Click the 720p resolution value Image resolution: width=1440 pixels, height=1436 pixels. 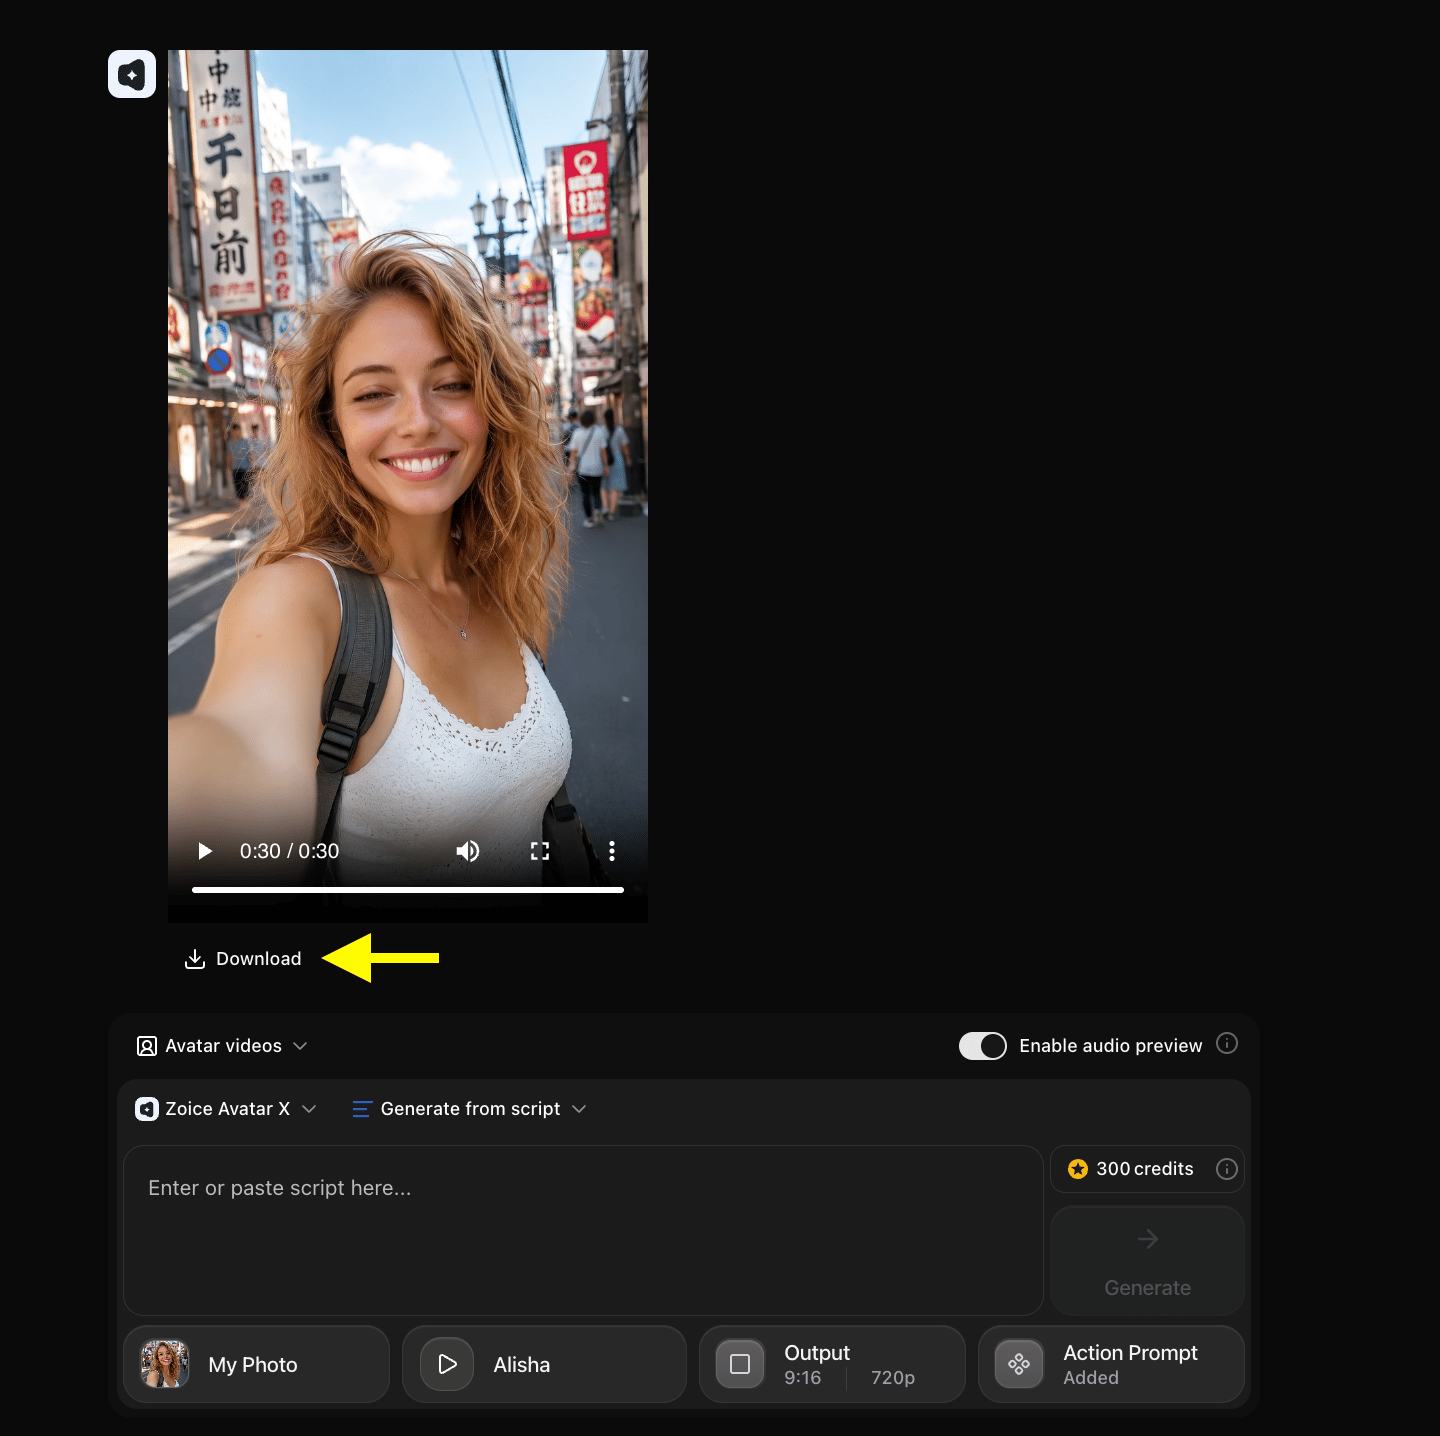pyautogui.click(x=893, y=1378)
